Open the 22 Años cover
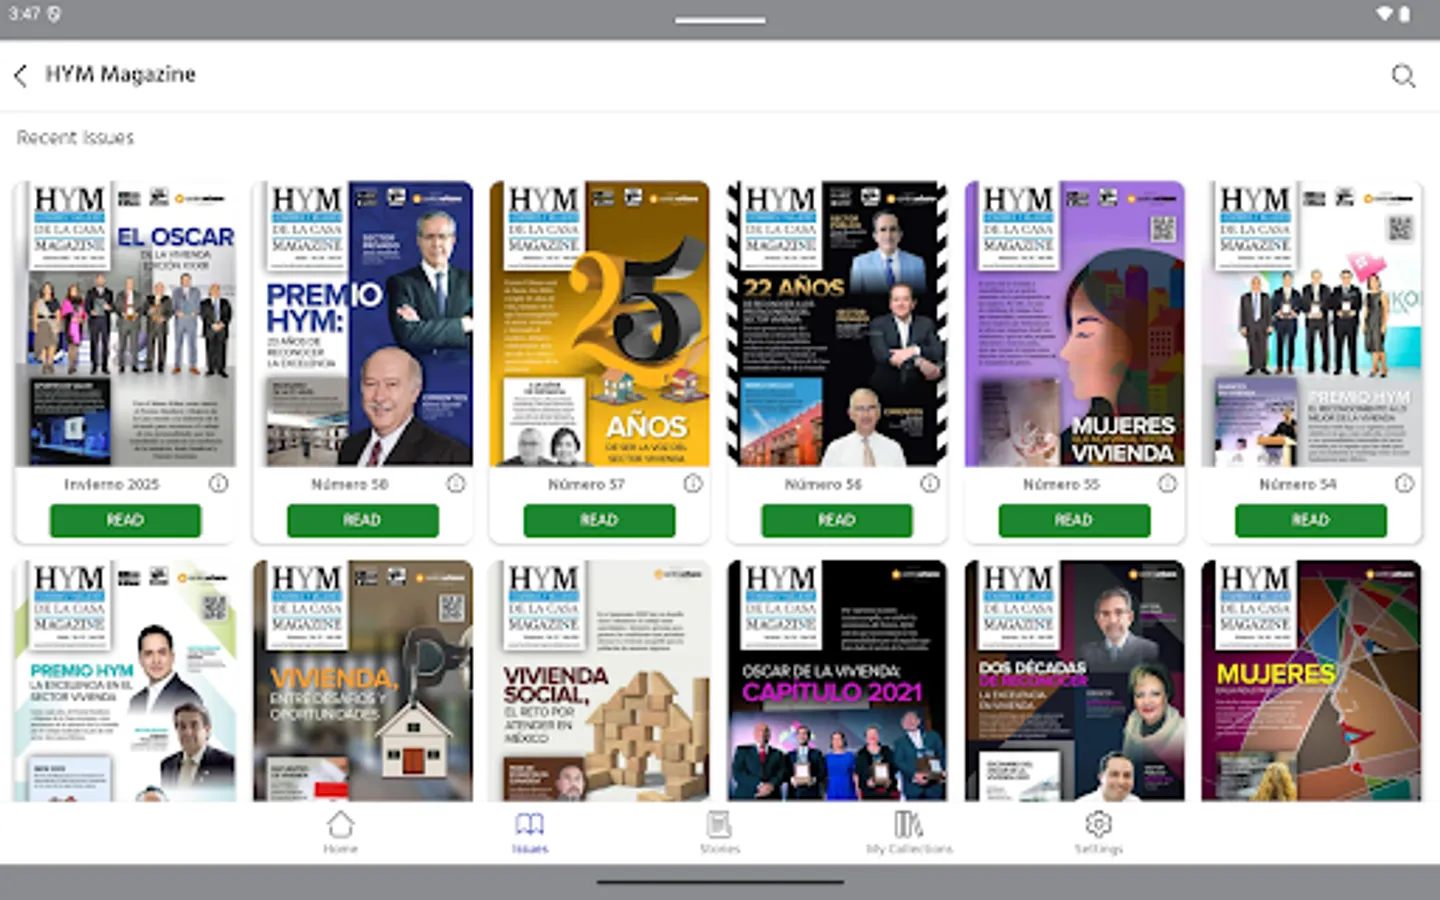 pos(836,324)
